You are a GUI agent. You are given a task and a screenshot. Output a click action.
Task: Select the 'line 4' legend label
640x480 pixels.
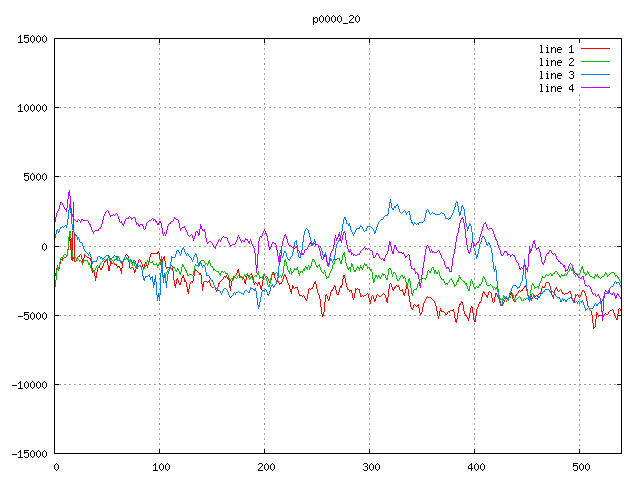click(557, 88)
